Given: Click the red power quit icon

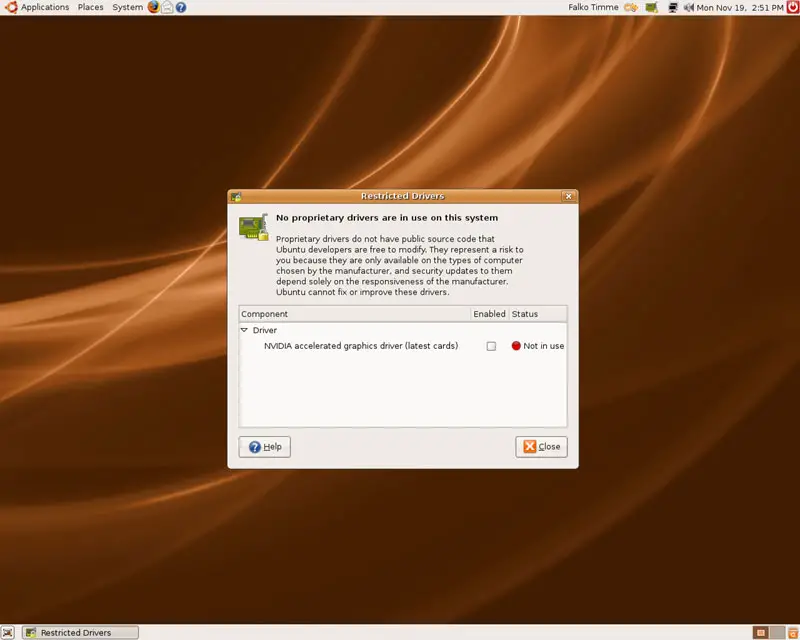Looking at the screenshot, I should [x=793, y=7].
